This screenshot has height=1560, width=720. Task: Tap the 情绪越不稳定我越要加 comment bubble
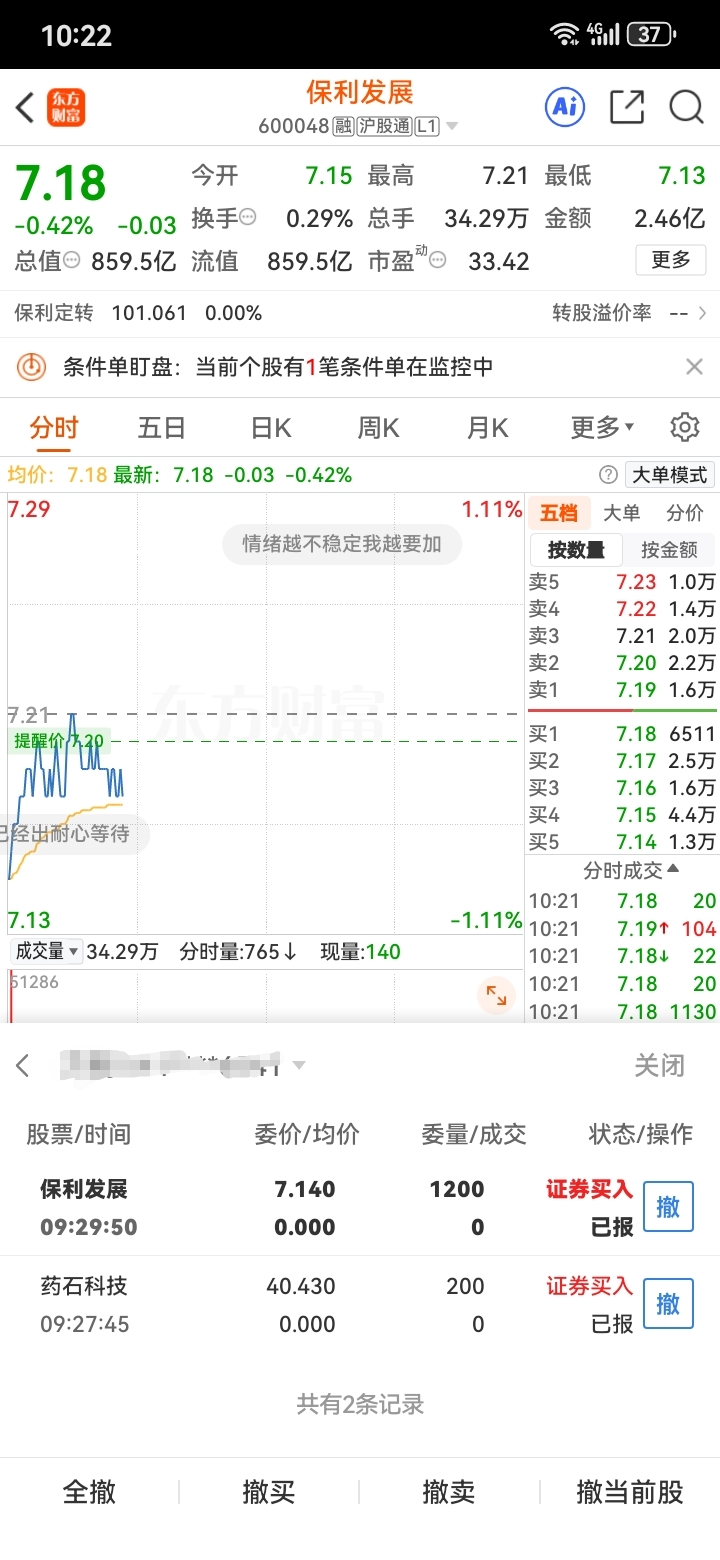pos(343,544)
